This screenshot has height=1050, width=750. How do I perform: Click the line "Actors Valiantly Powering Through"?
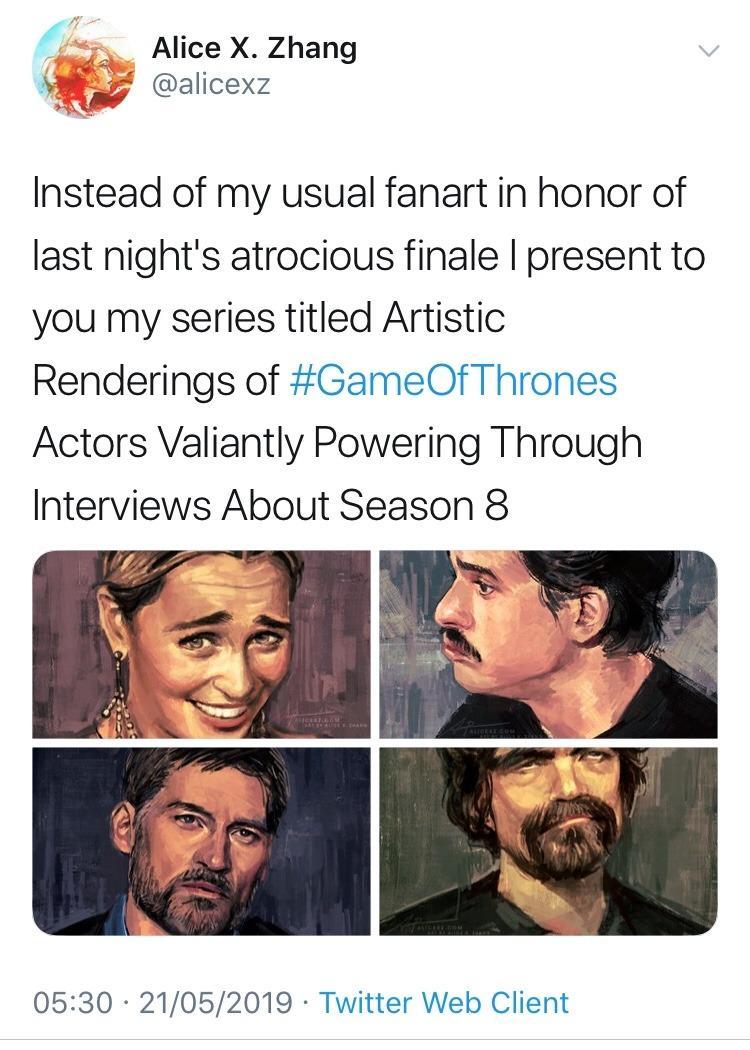tap(337, 443)
